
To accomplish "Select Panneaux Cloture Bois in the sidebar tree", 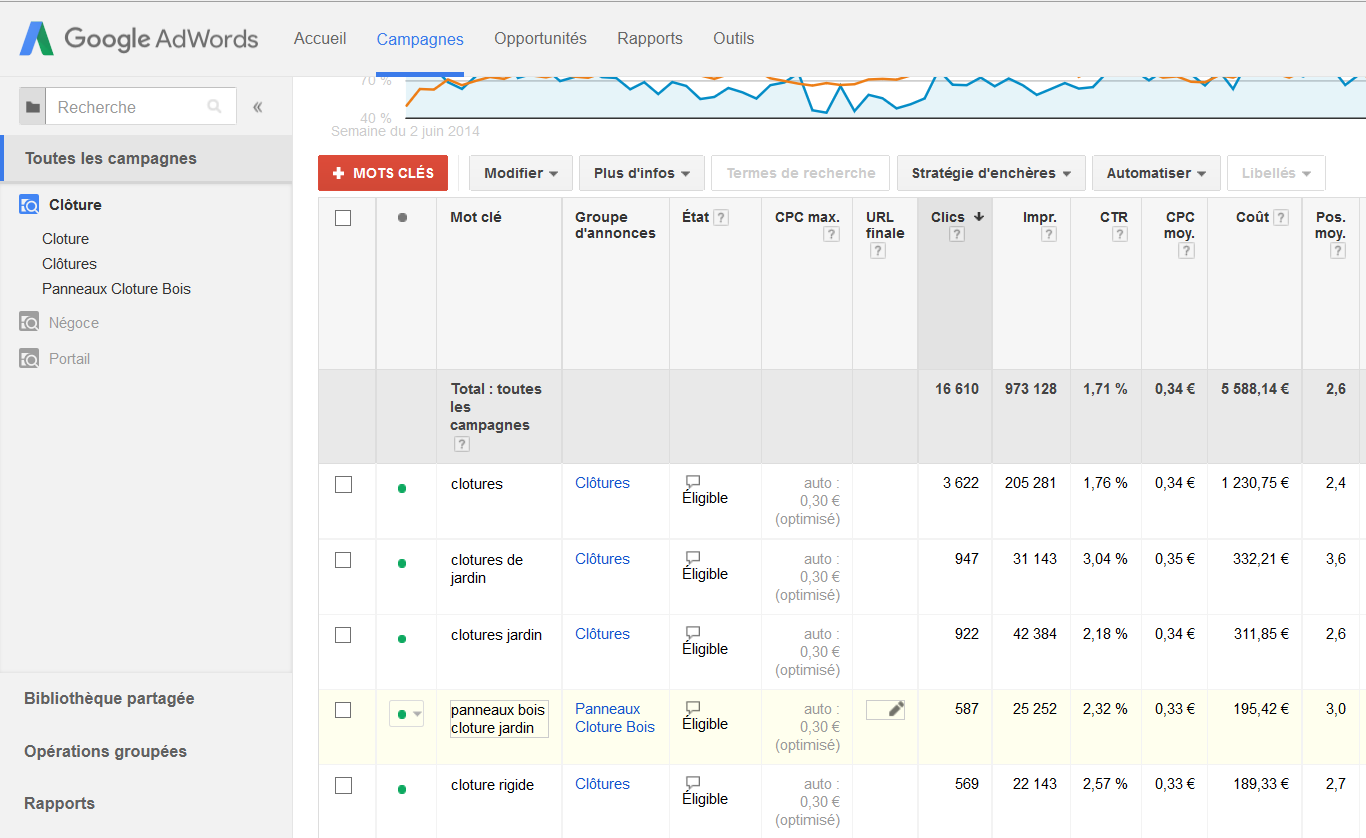I will coord(116,289).
